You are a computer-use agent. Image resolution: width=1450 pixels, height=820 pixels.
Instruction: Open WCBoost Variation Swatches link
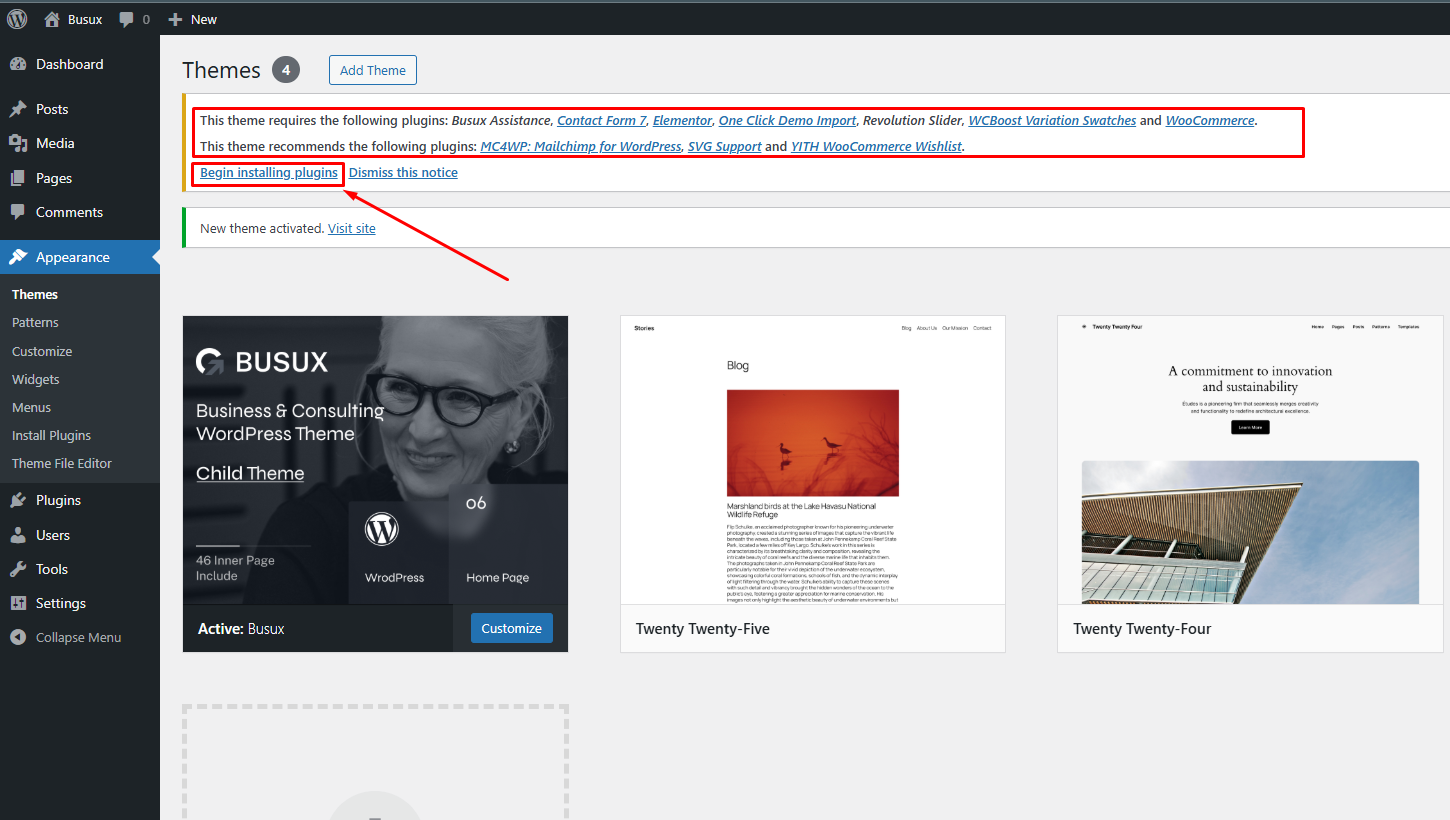tap(1052, 120)
